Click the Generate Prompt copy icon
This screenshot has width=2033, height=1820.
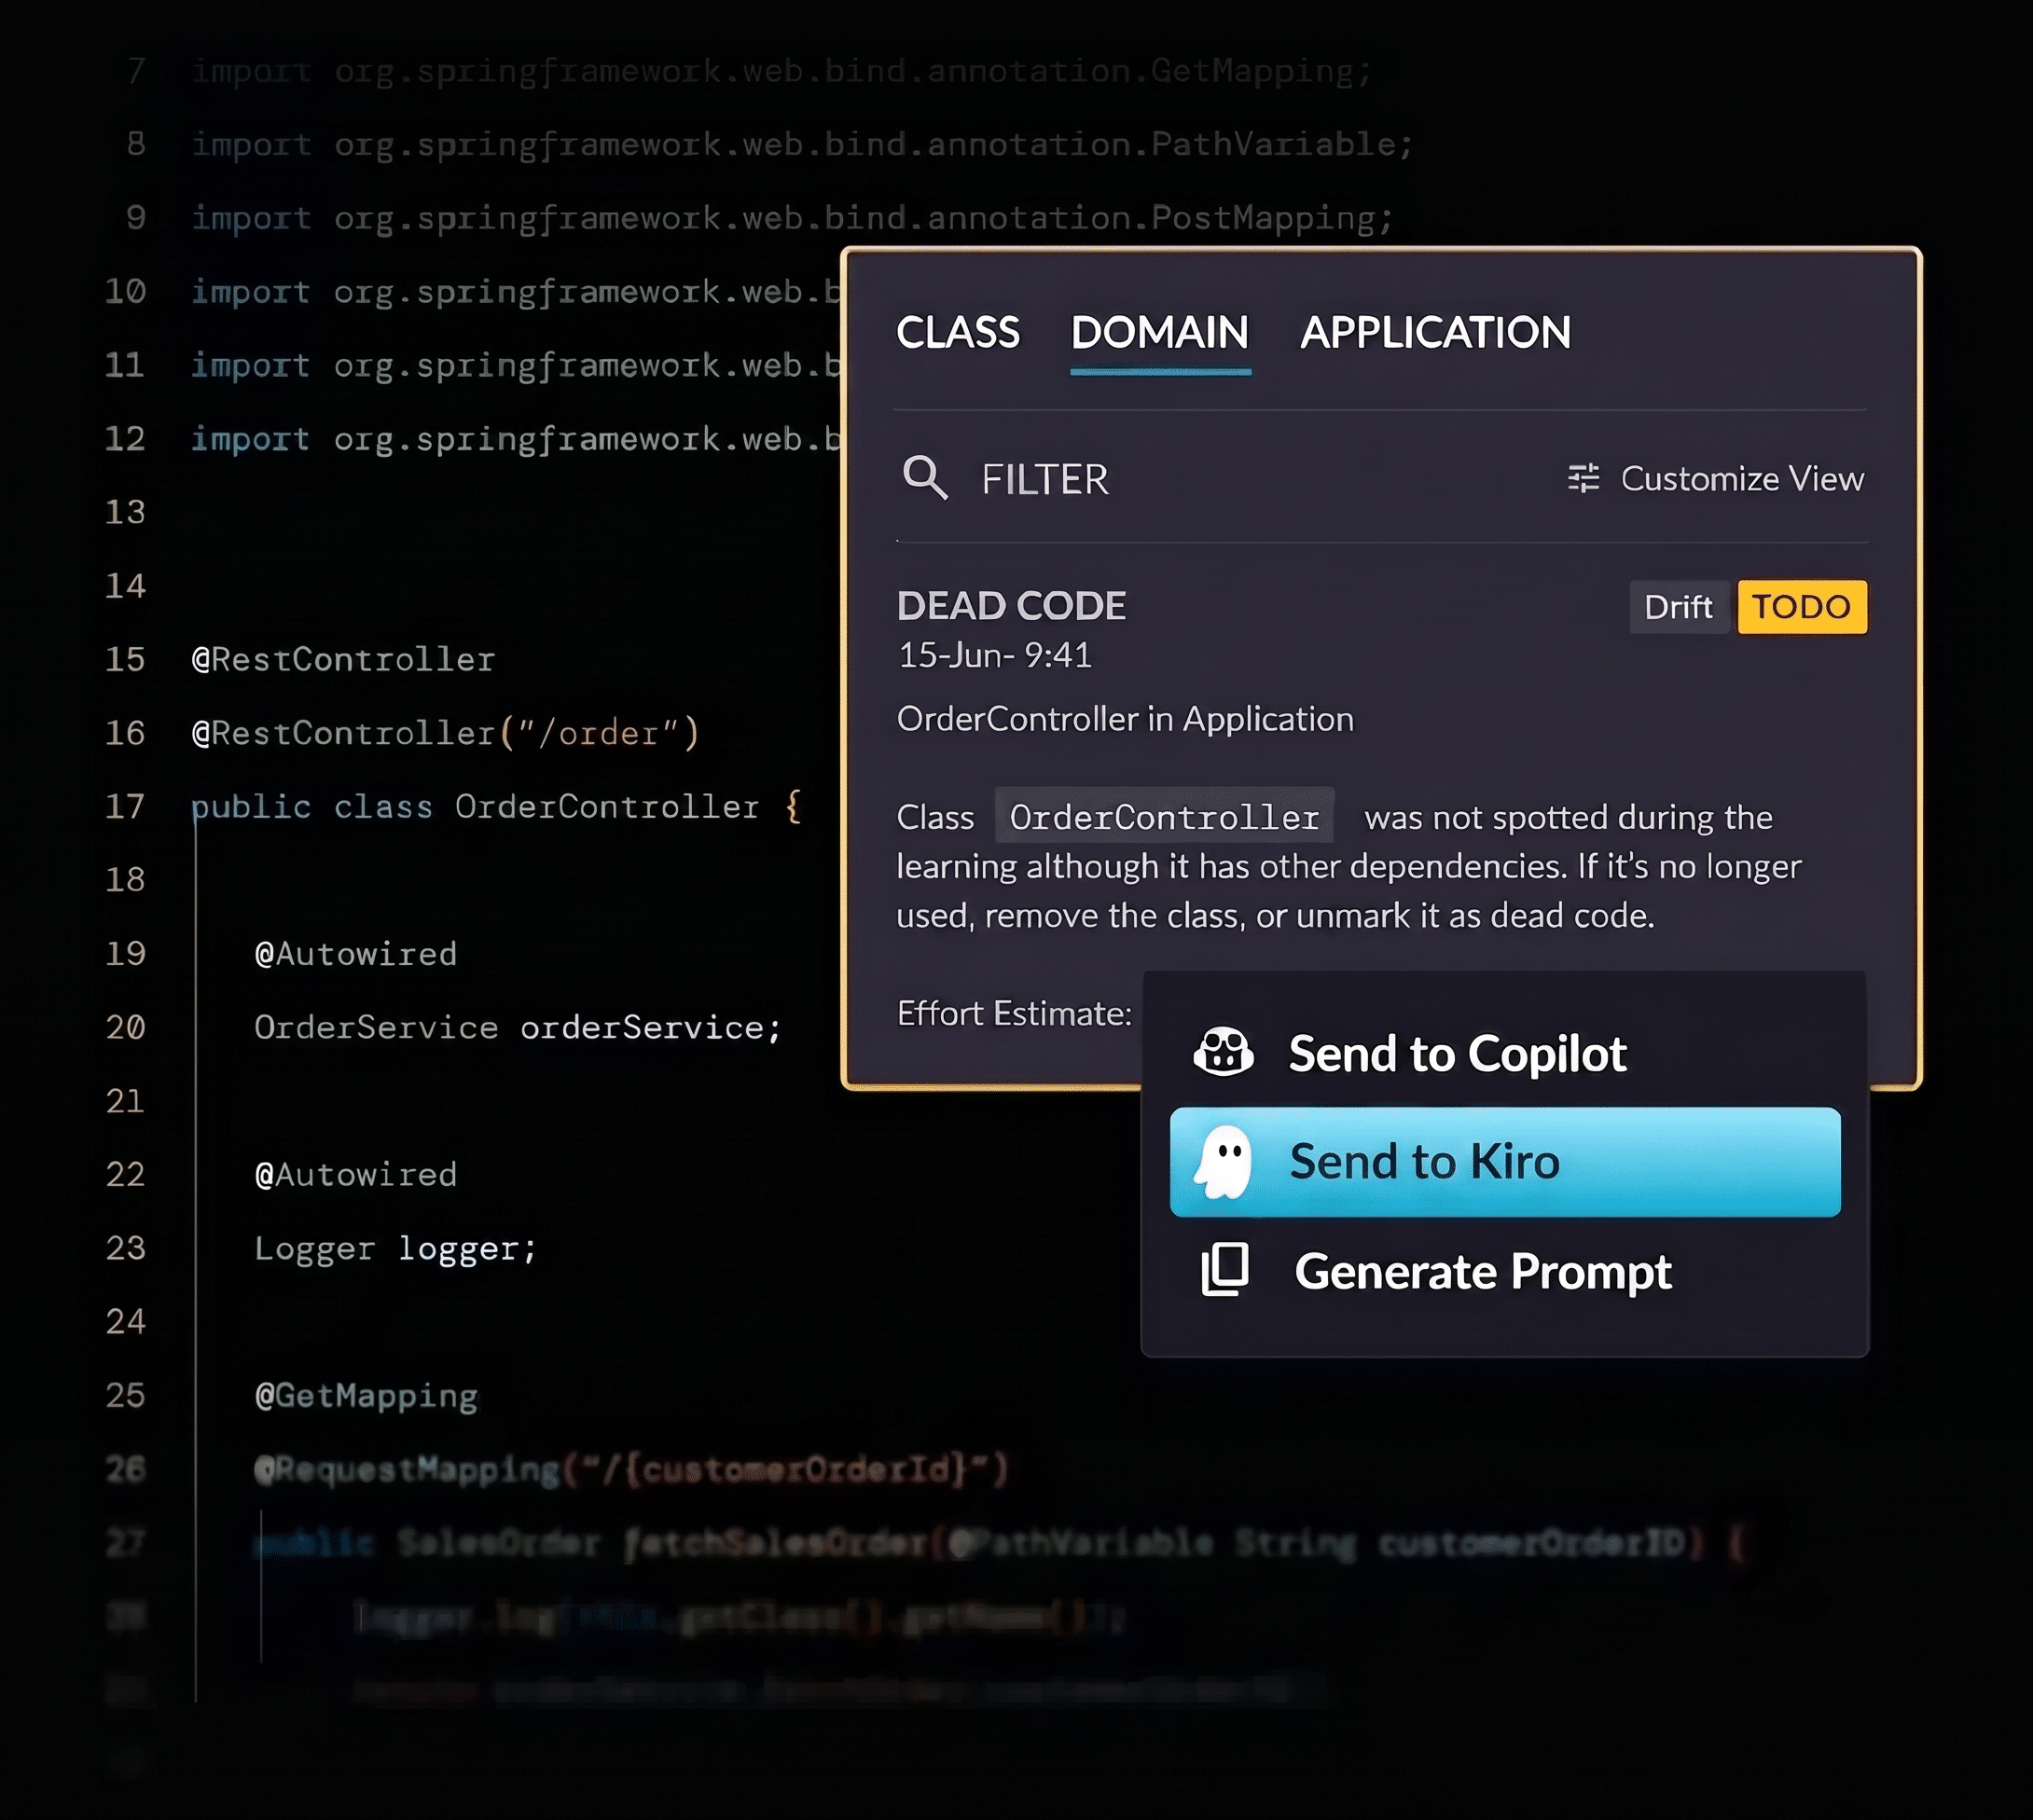[1225, 1270]
